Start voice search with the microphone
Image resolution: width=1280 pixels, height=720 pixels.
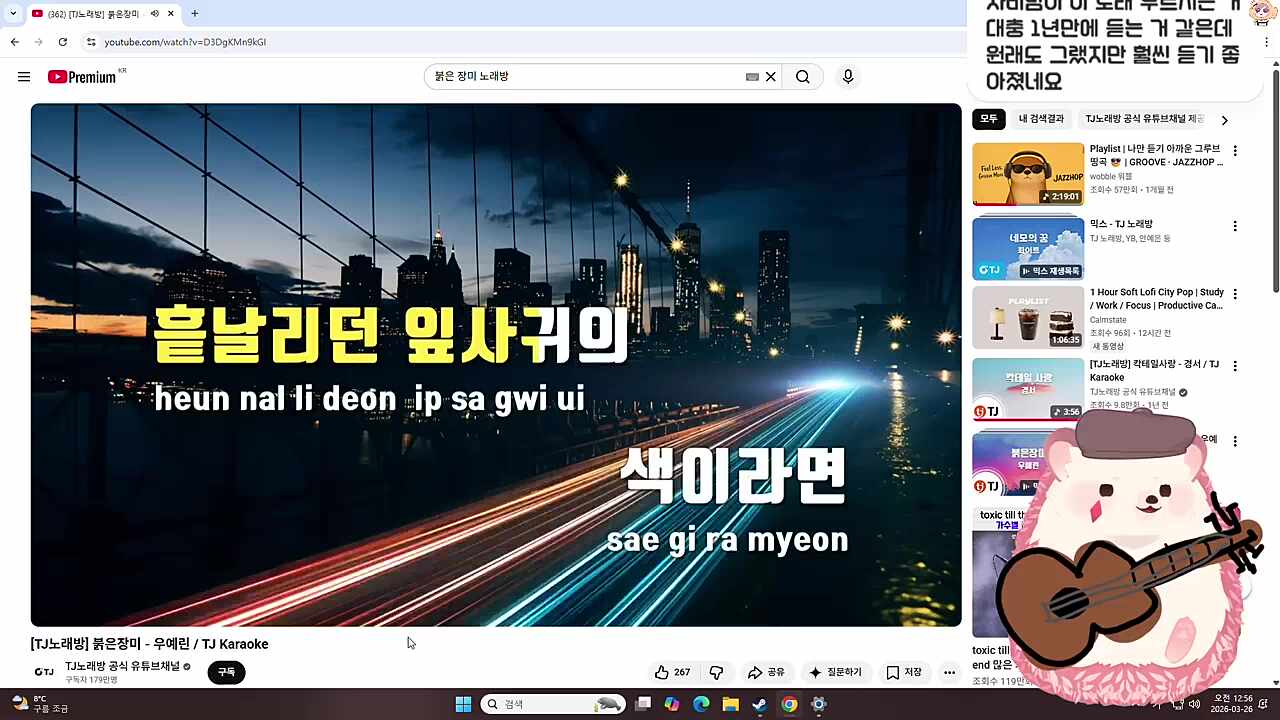tap(848, 77)
